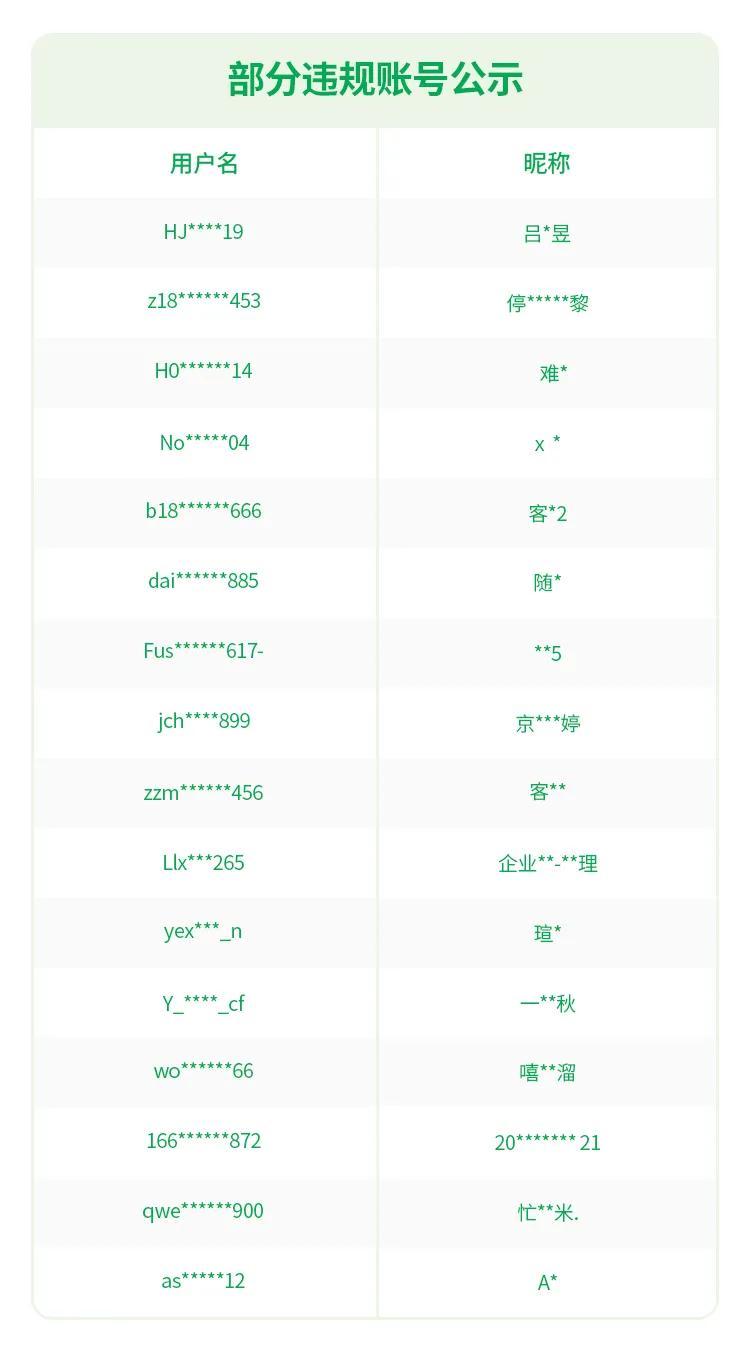The width and height of the screenshot is (750, 1353).
Task: Select username dai******885
Action: point(204,581)
